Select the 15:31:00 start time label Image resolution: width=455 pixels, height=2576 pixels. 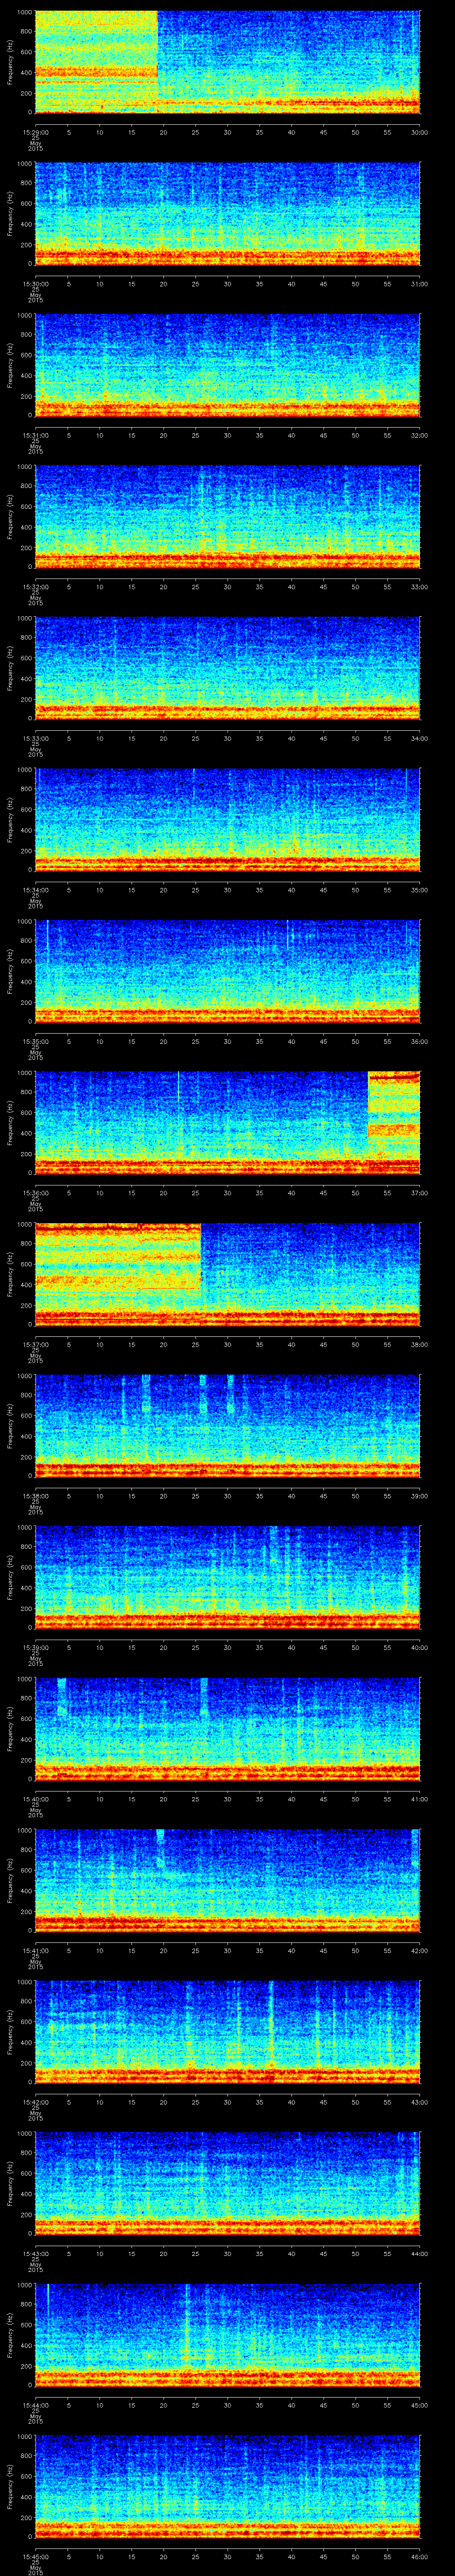pyautogui.click(x=36, y=435)
